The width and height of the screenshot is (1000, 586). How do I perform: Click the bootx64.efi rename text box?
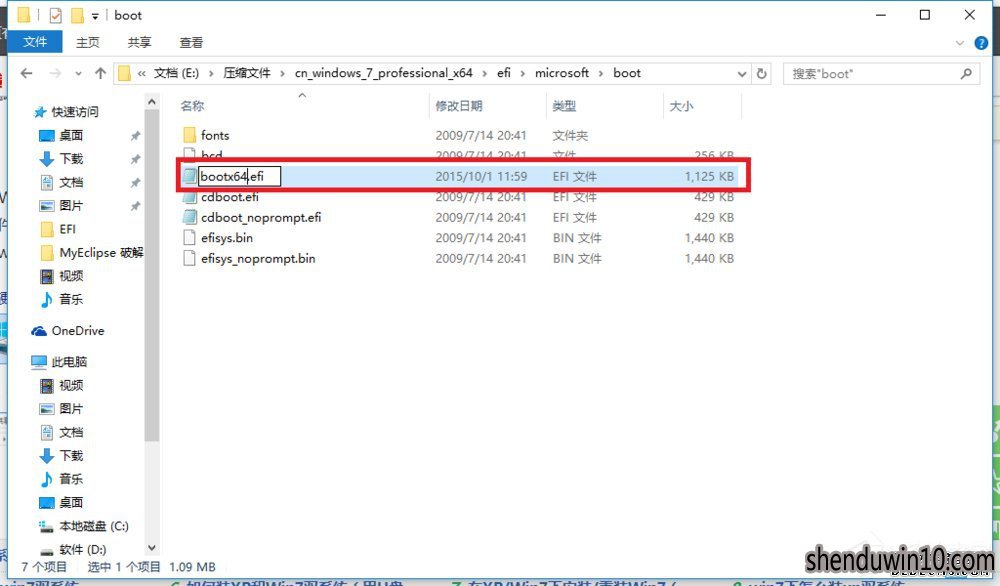pyautogui.click(x=239, y=177)
